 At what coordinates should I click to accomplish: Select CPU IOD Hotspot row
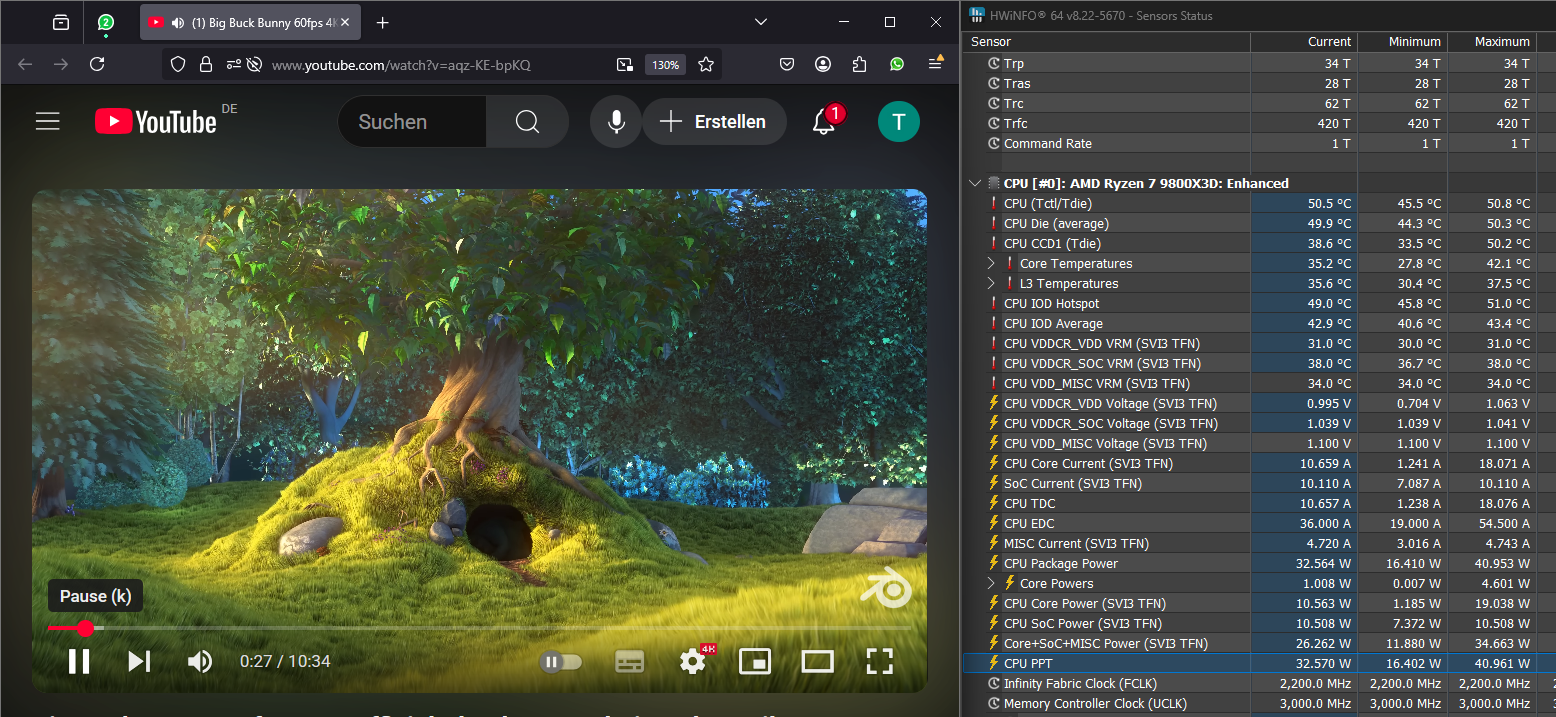(1259, 303)
